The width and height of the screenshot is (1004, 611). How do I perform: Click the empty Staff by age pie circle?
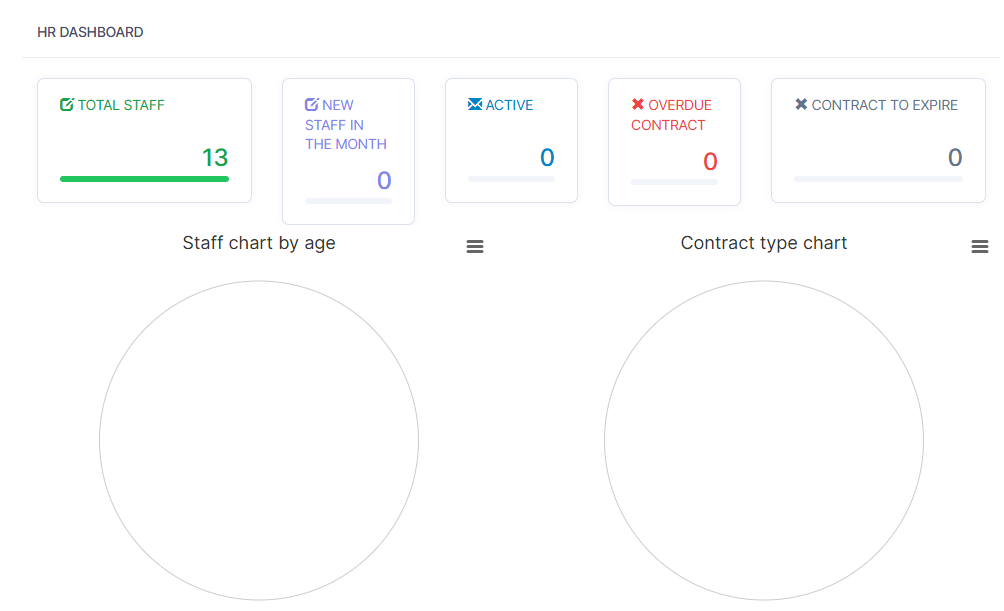259,440
